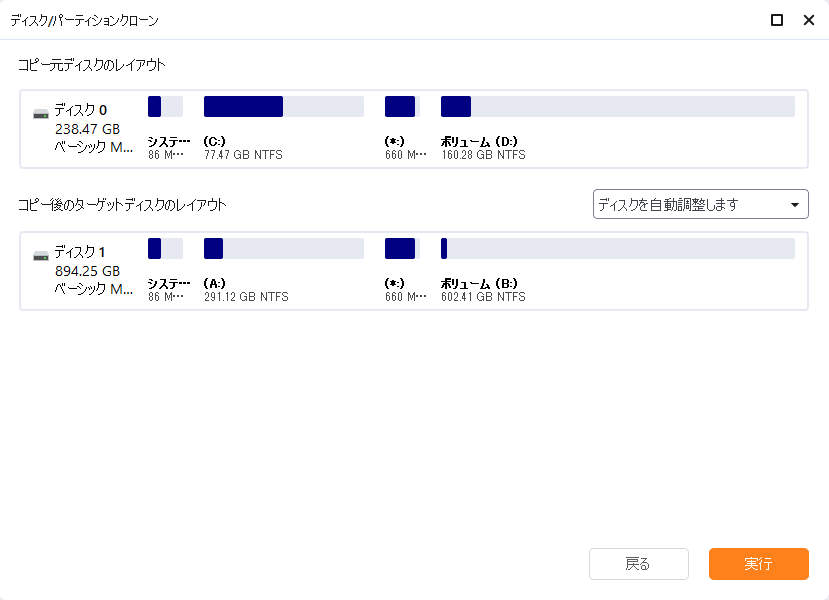Select source system partition 86 MB bar

coord(165,107)
